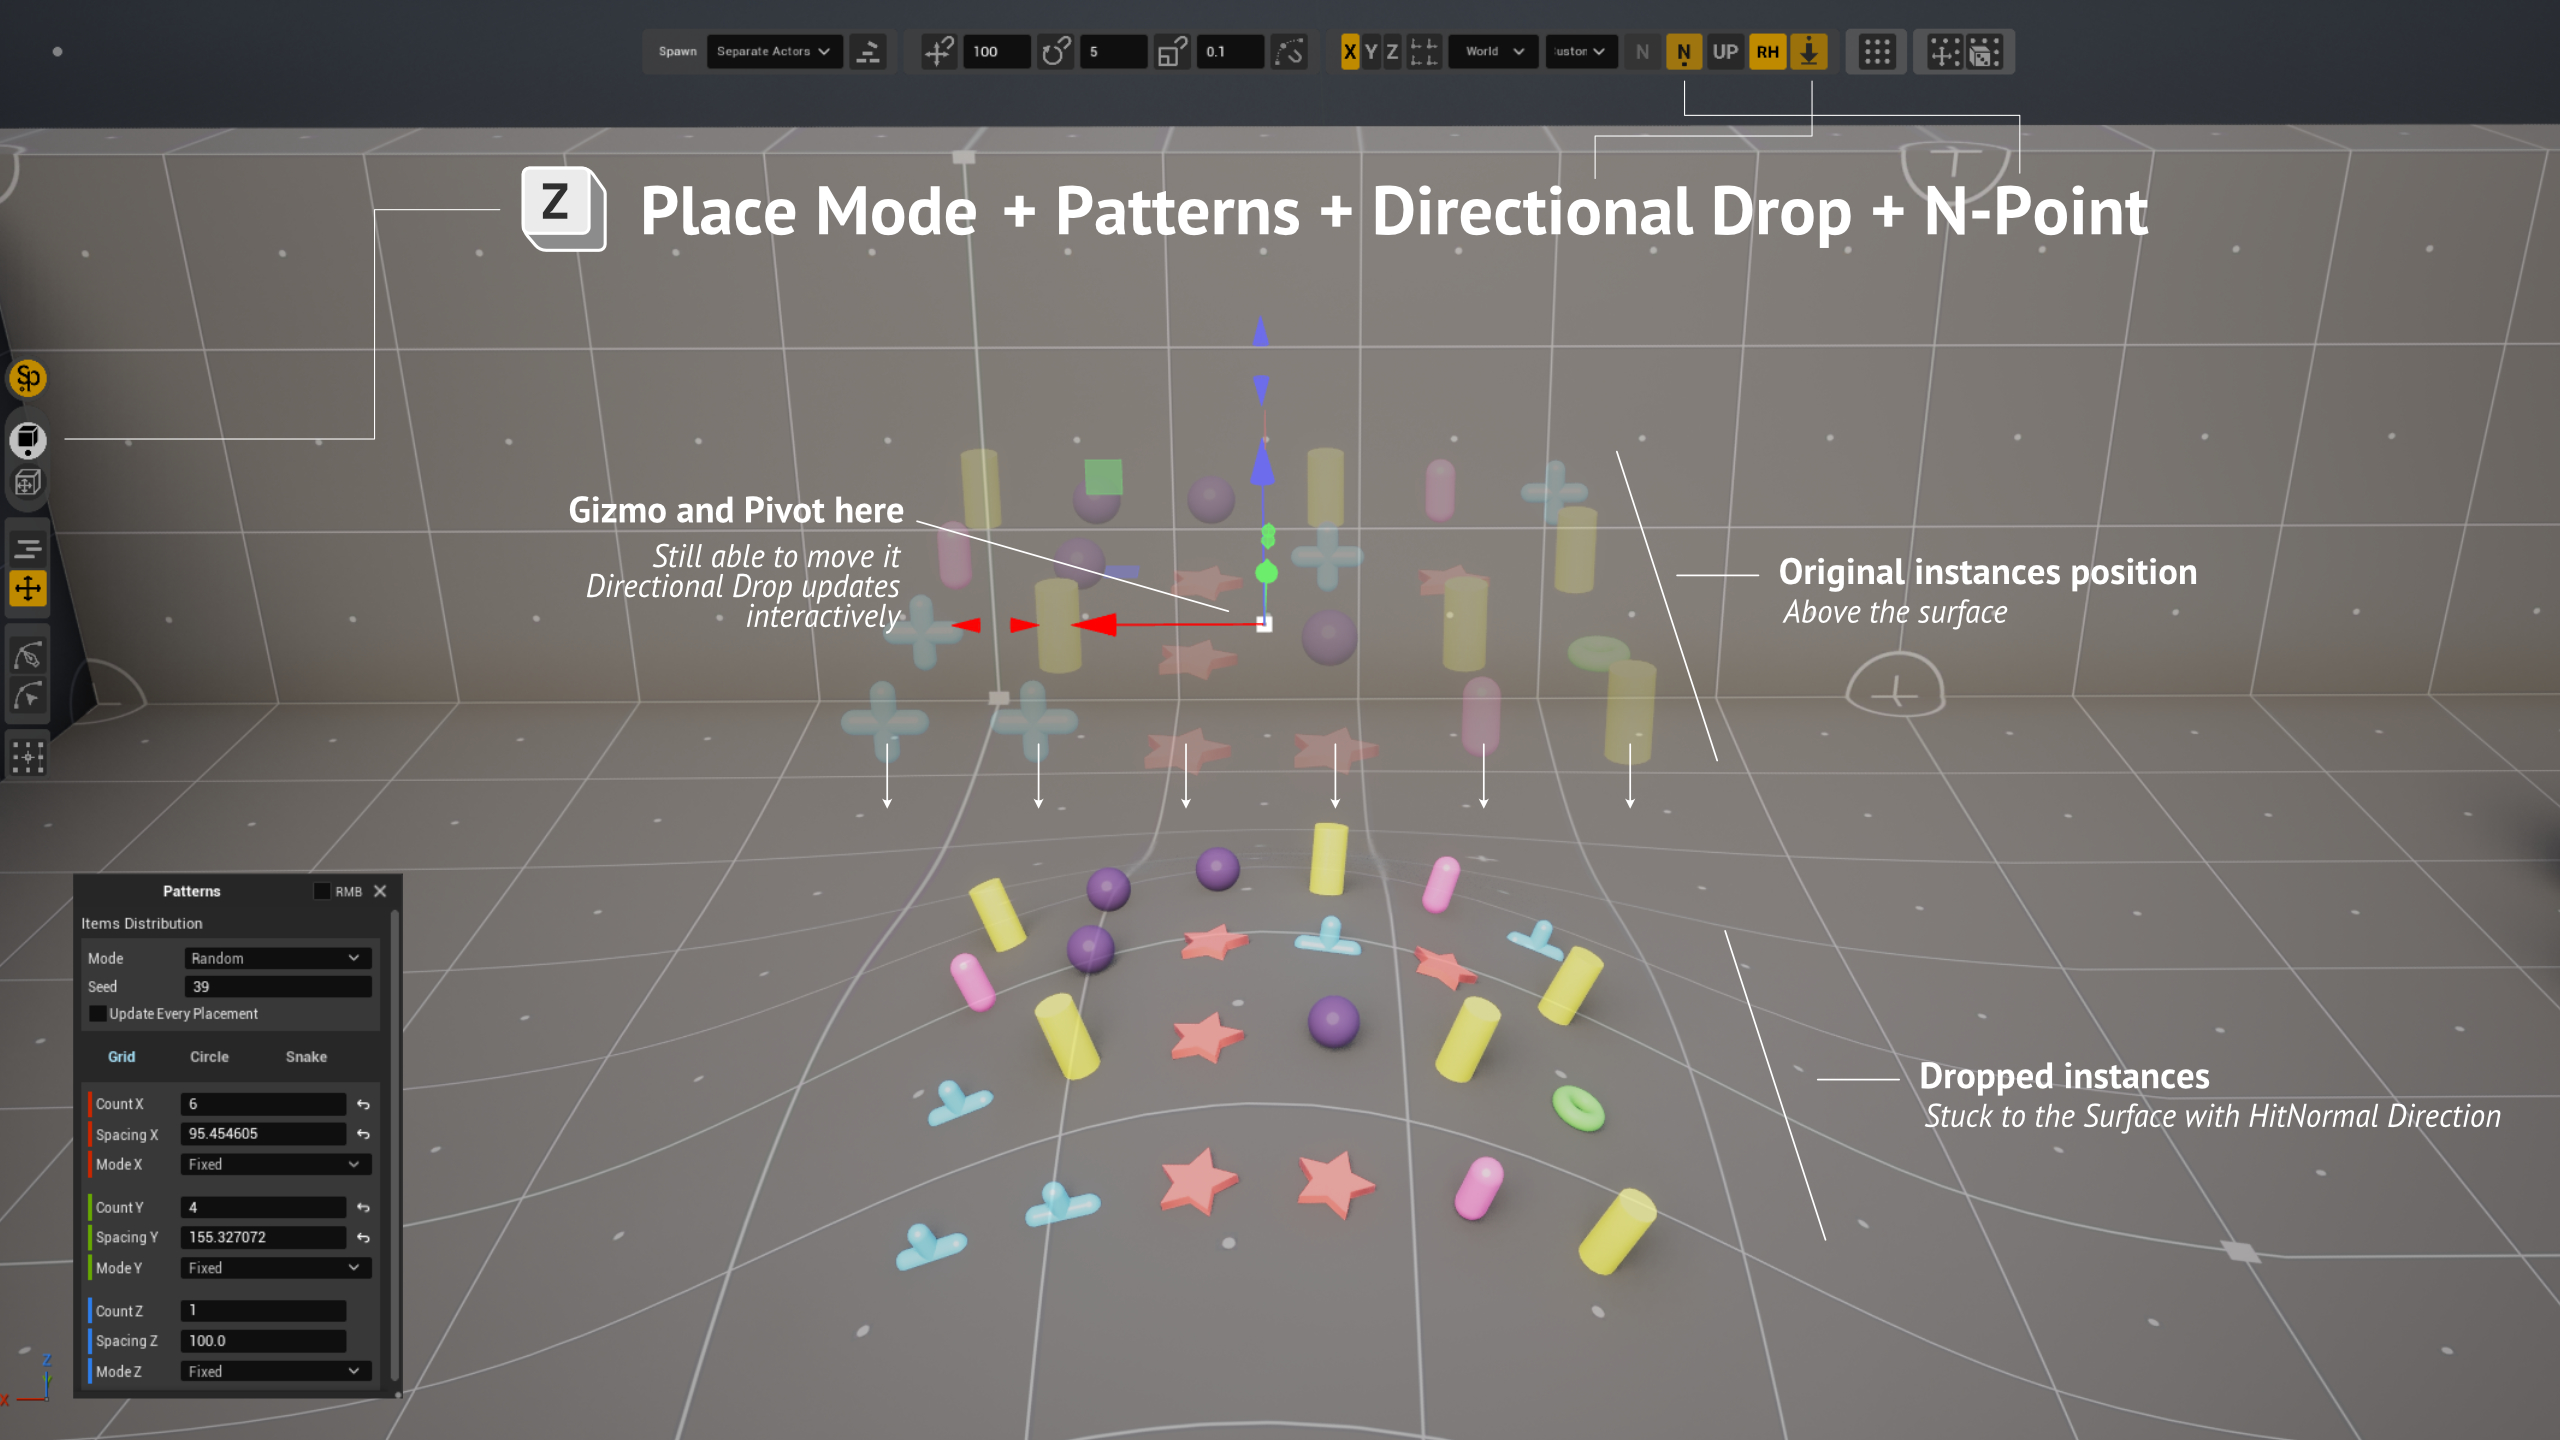
Task: Click the bounds alignment icon after Z
Action: click(1423, 51)
